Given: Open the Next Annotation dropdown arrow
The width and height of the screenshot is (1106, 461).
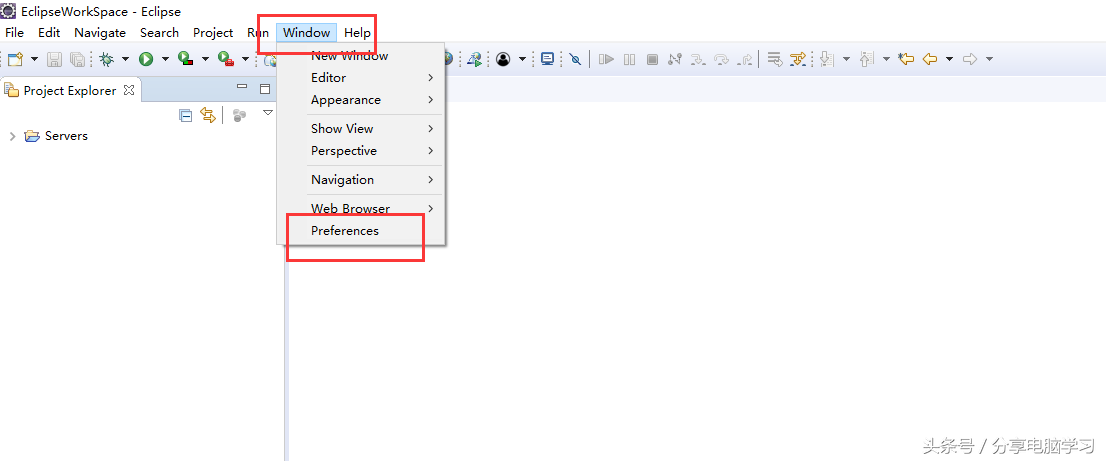Looking at the screenshot, I should [846, 59].
